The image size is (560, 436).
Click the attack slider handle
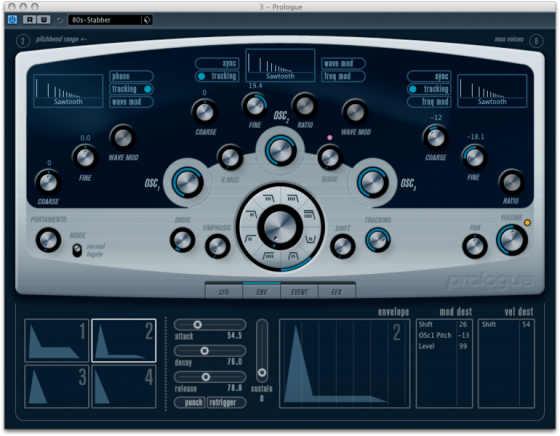(198, 325)
